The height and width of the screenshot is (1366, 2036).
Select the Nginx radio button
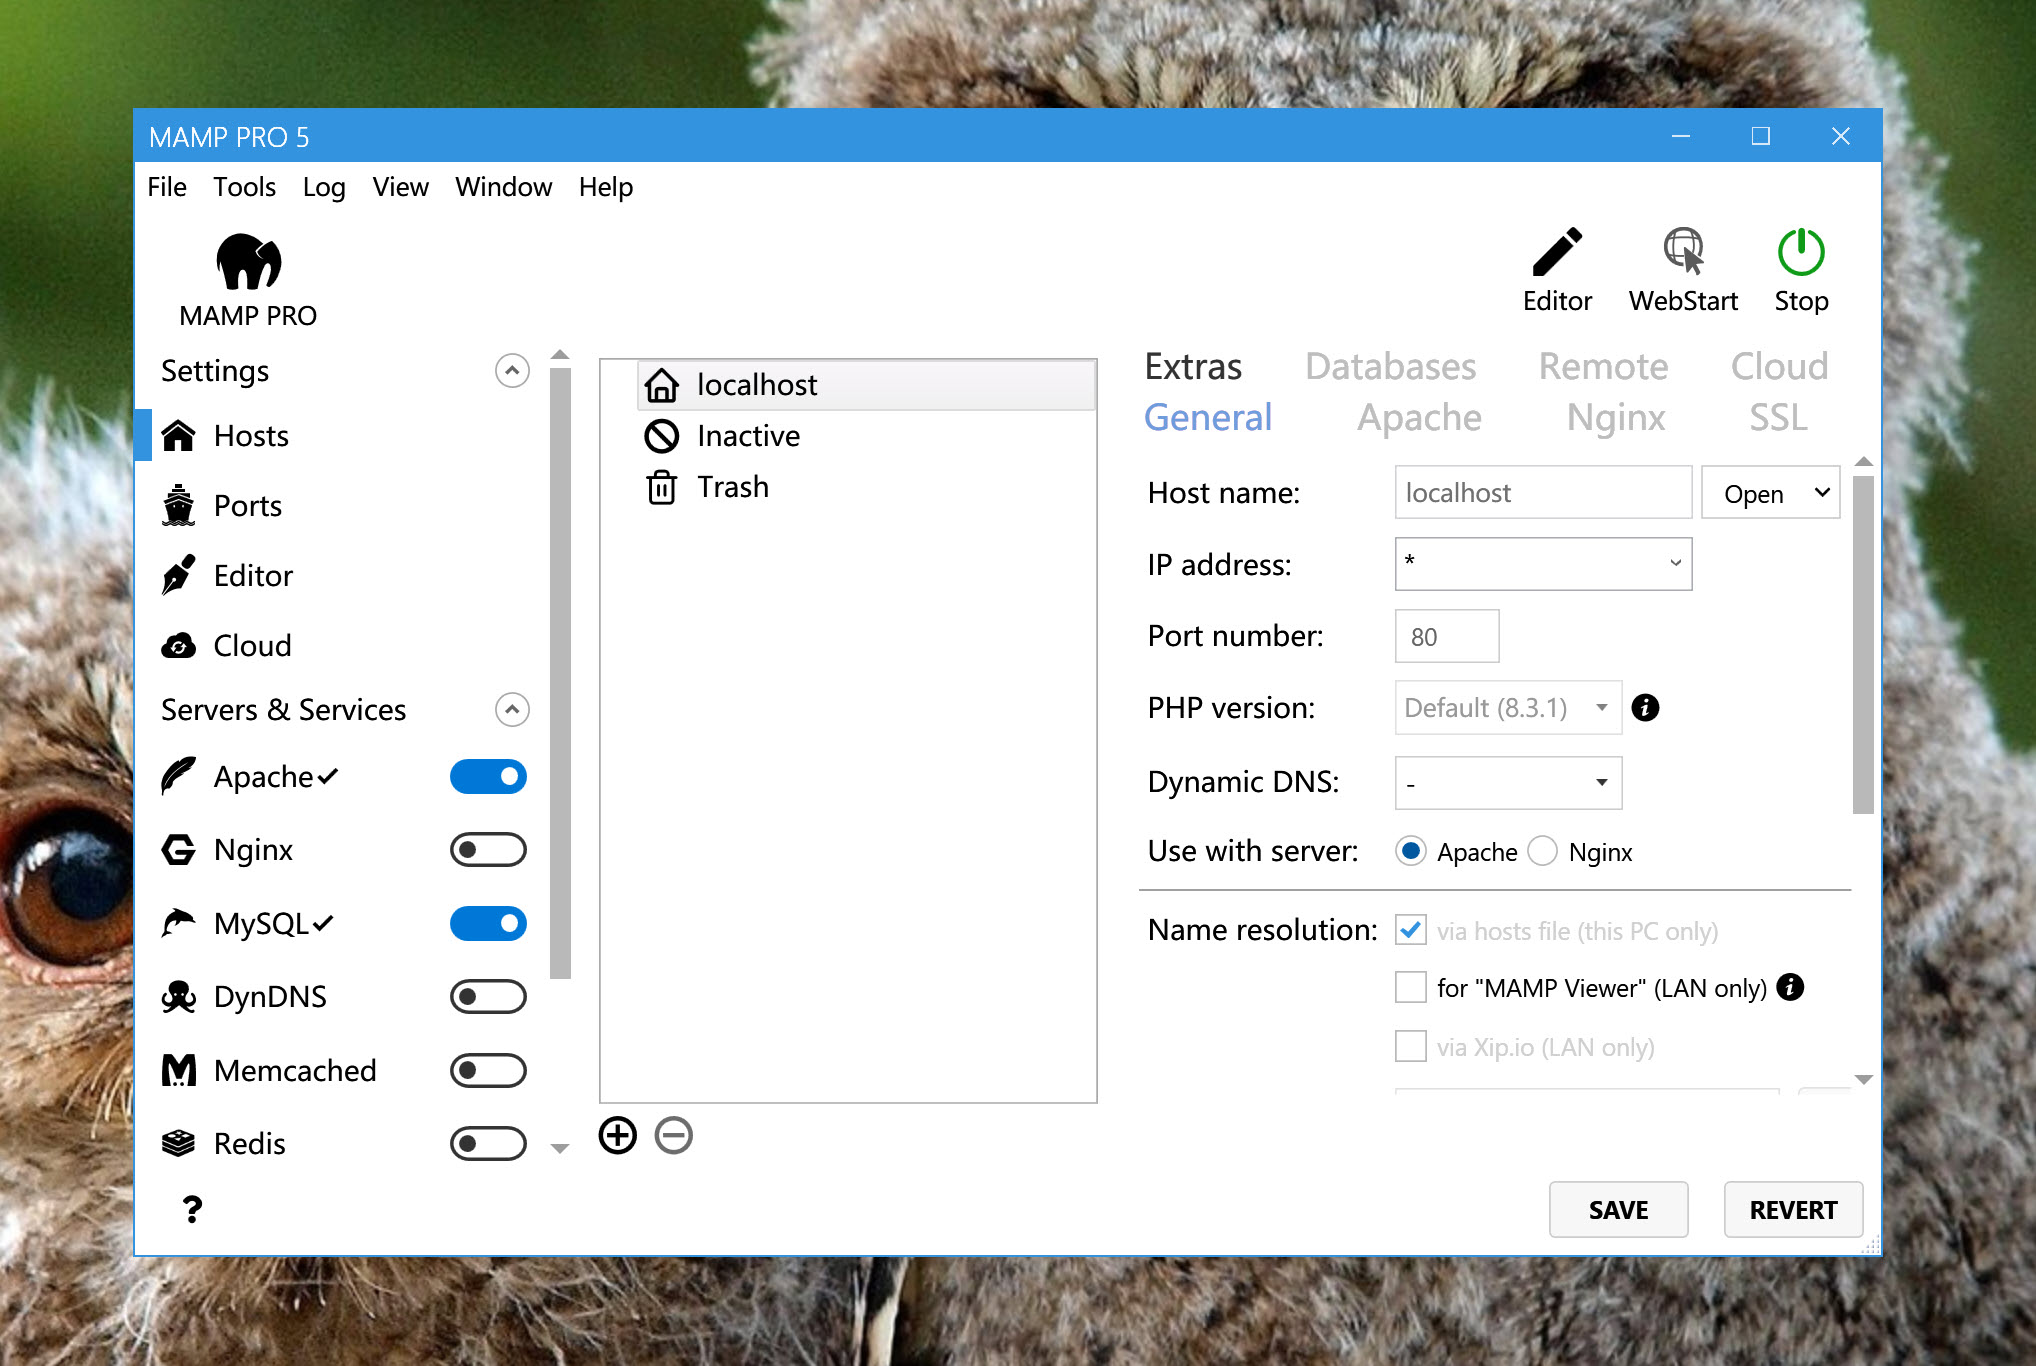(x=1543, y=851)
